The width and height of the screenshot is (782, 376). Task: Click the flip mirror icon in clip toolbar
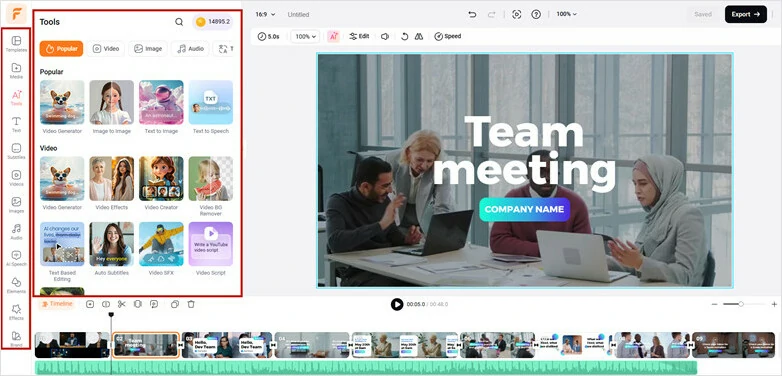419,36
